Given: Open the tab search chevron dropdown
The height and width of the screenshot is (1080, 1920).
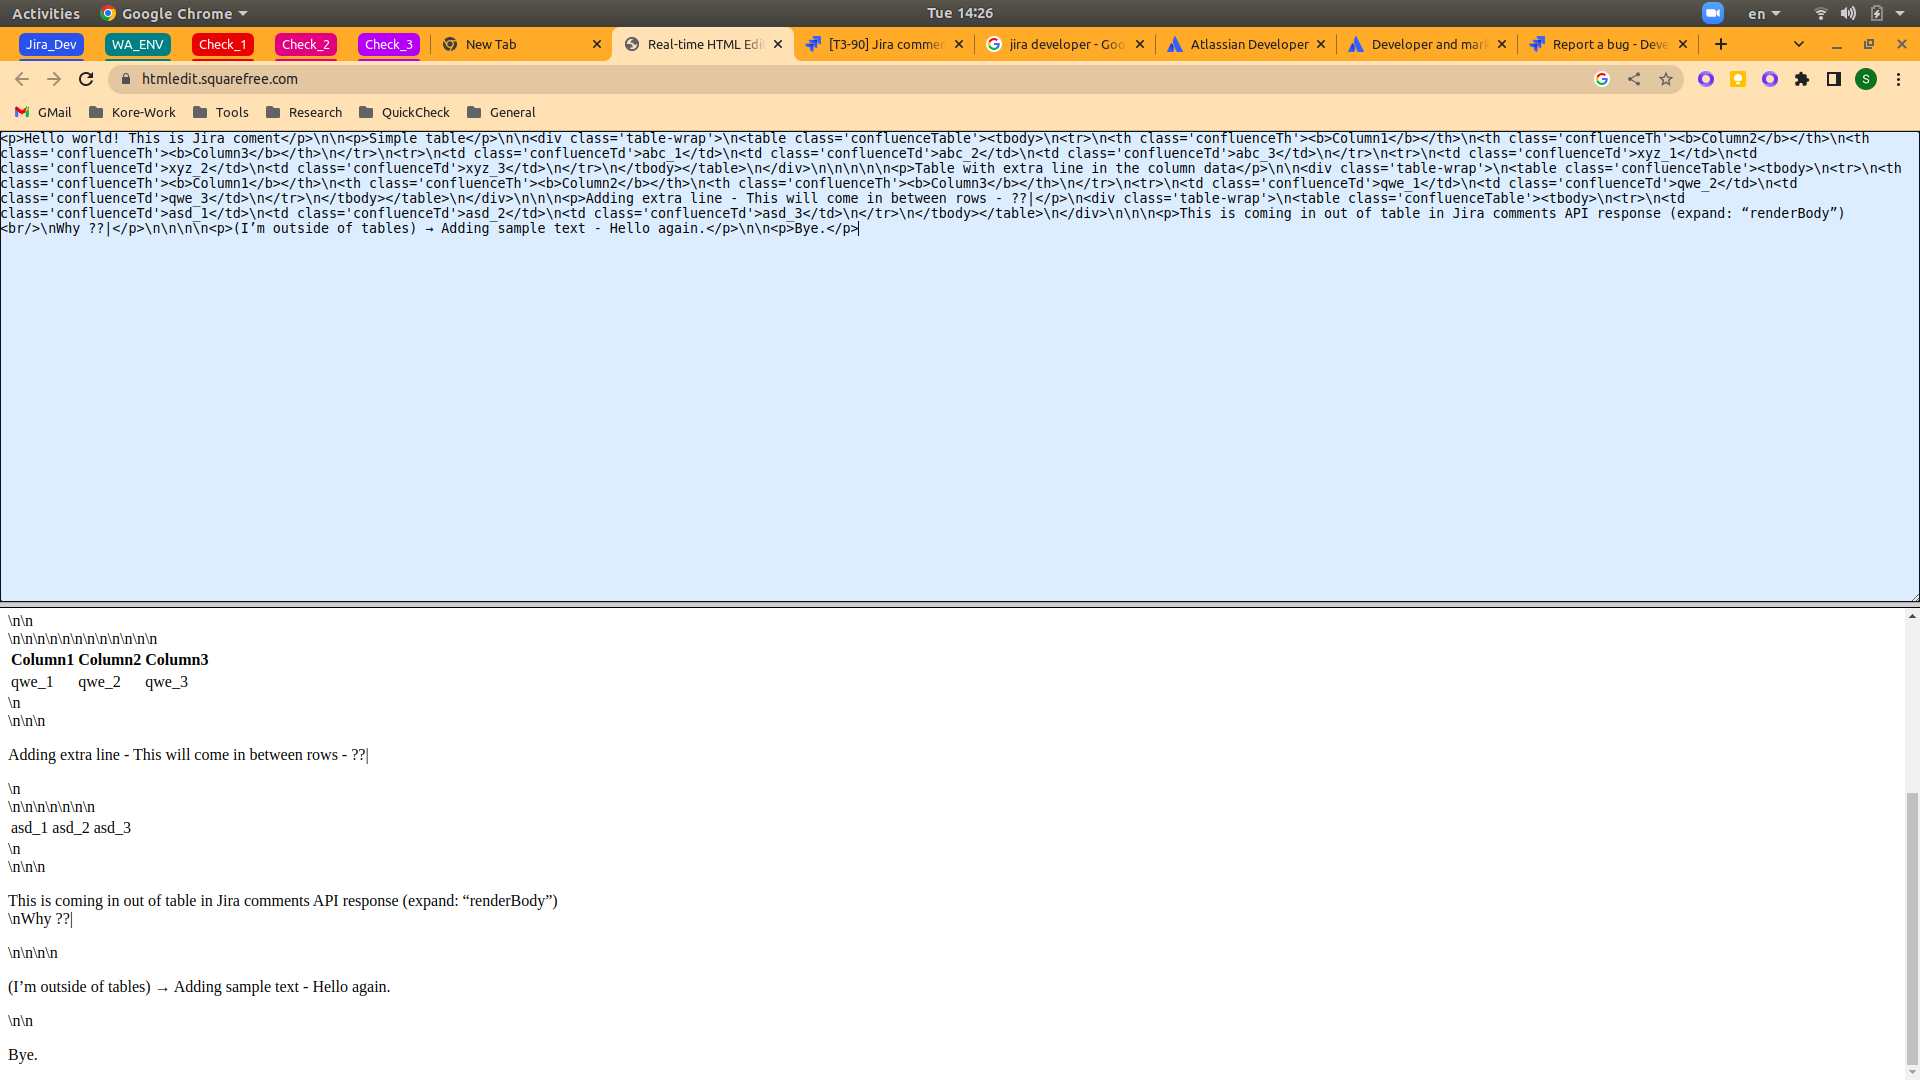Looking at the screenshot, I should click(1799, 44).
